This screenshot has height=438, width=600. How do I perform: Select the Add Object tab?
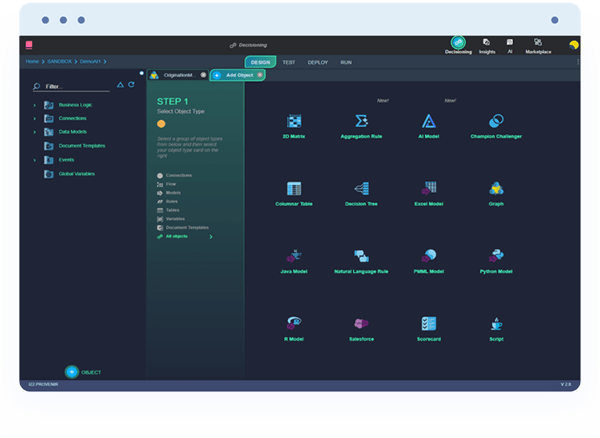pyautogui.click(x=237, y=75)
